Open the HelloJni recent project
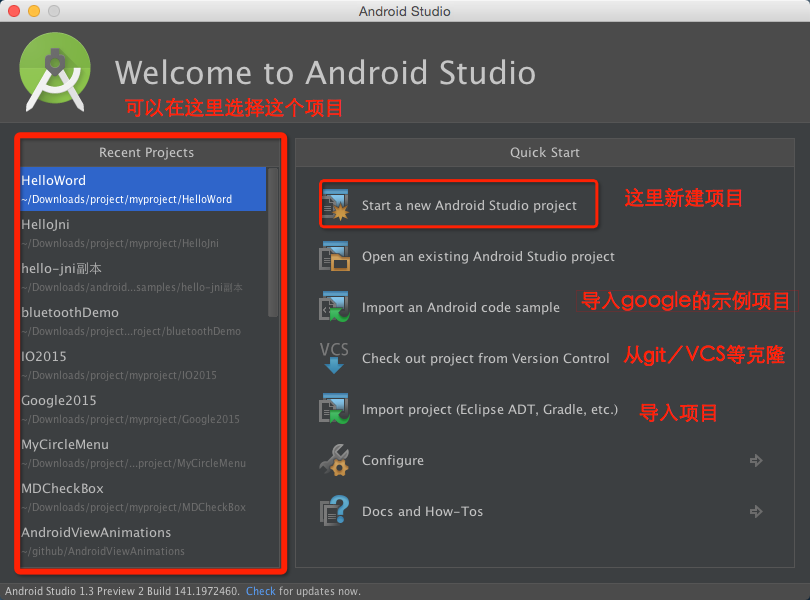810x600 pixels. click(144, 233)
